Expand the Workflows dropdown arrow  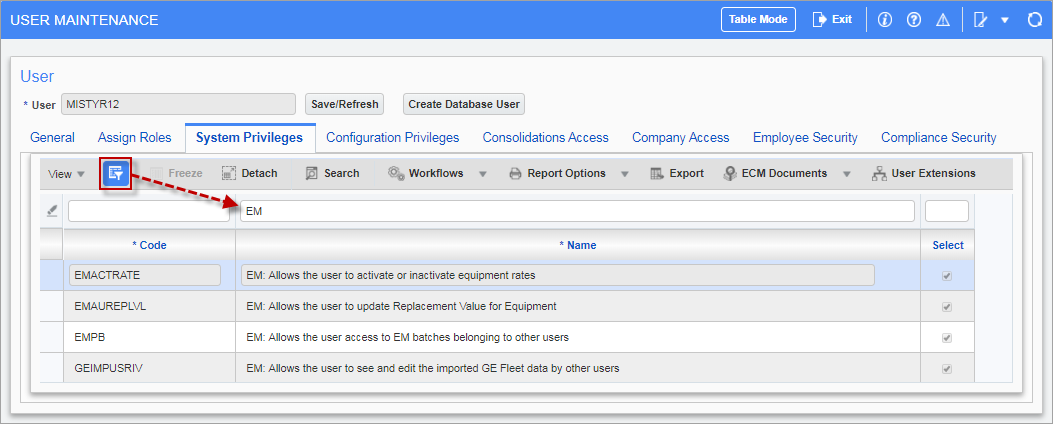[482, 174]
